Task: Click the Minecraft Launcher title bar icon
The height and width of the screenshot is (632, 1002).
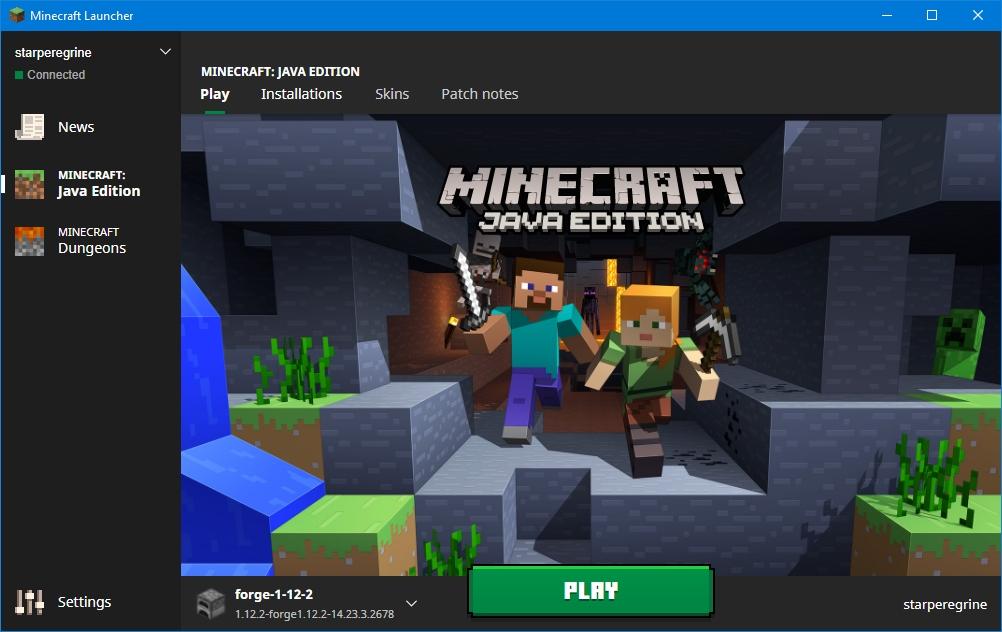Action: [17, 15]
